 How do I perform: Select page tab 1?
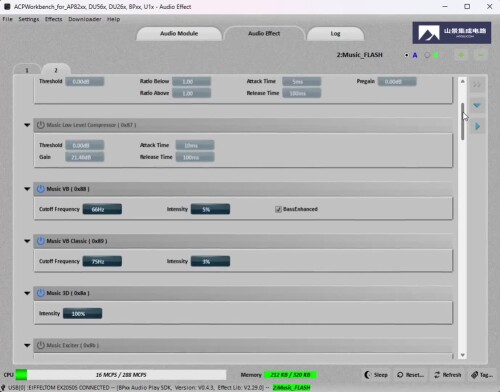[27, 70]
